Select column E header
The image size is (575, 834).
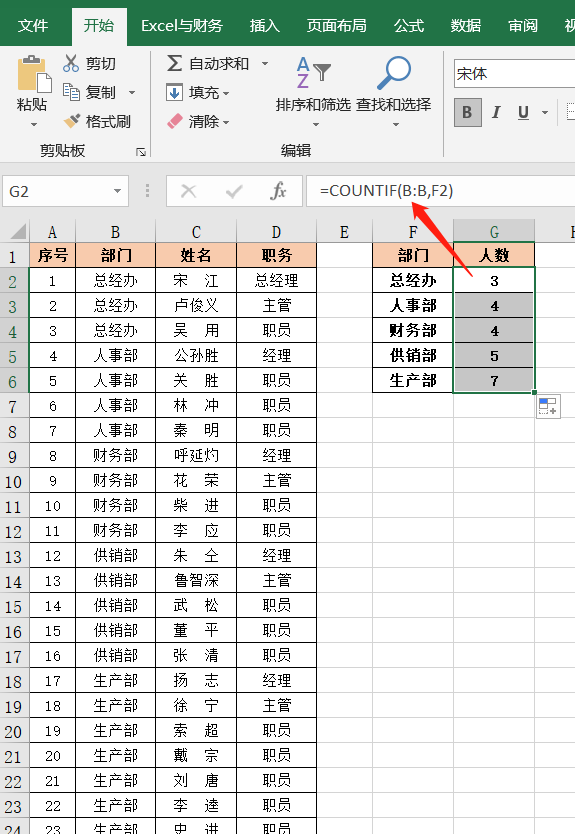point(344,232)
